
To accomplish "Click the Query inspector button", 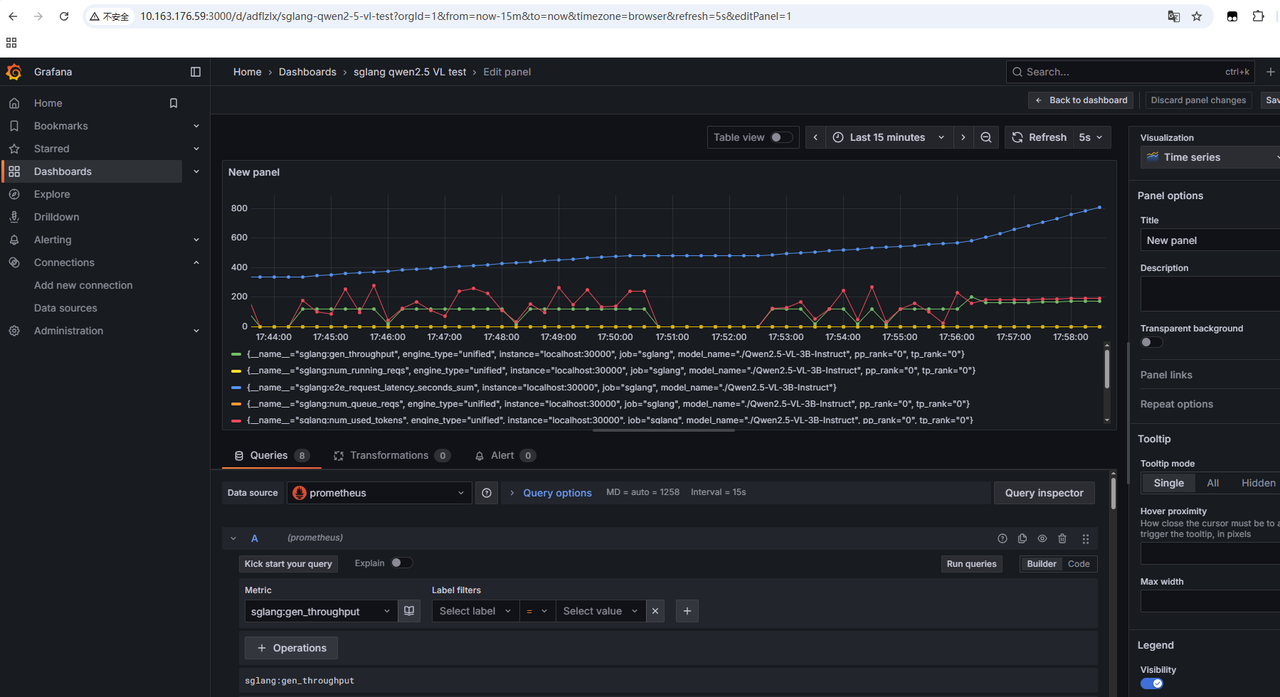I will coord(1044,493).
